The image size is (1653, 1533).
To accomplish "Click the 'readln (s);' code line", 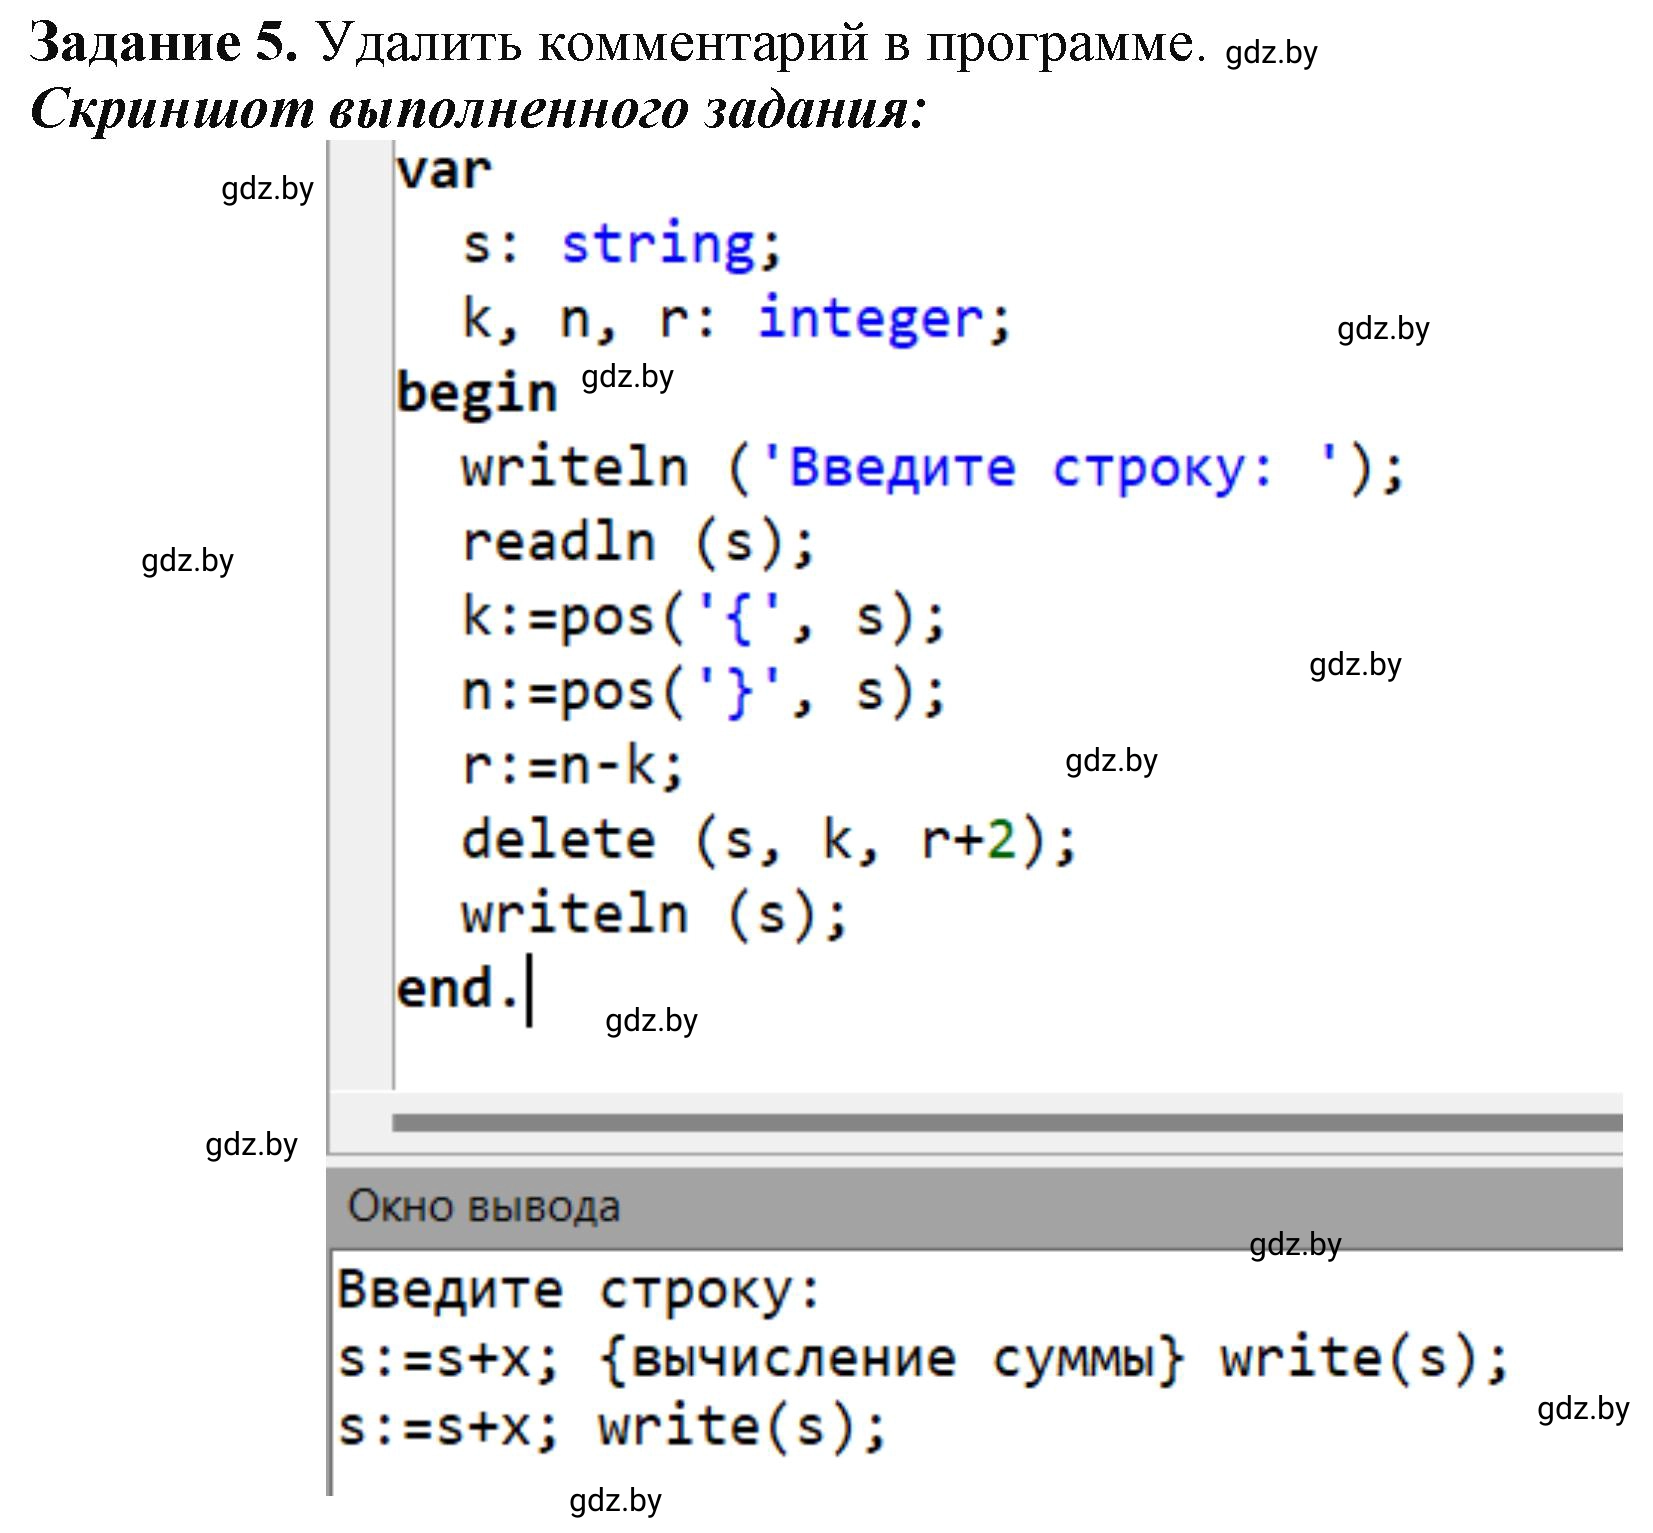I will [x=638, y=542].
